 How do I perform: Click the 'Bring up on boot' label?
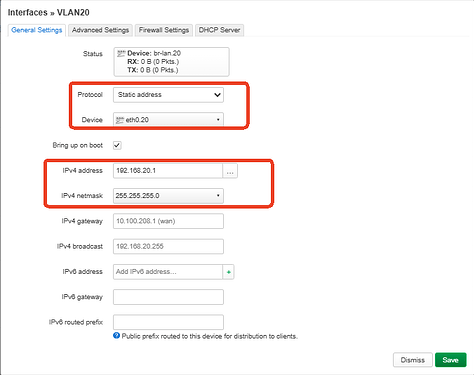pos(78,145)
